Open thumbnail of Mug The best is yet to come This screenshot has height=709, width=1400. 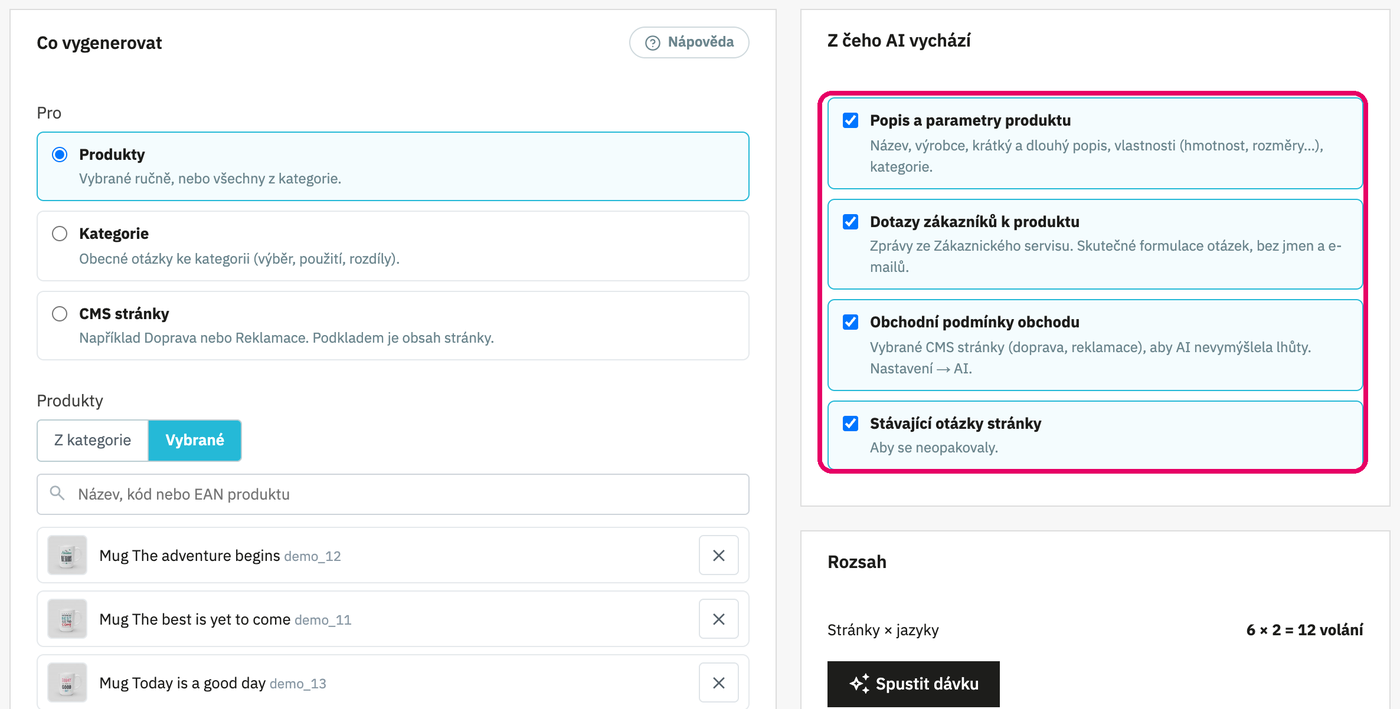[67, 619]
